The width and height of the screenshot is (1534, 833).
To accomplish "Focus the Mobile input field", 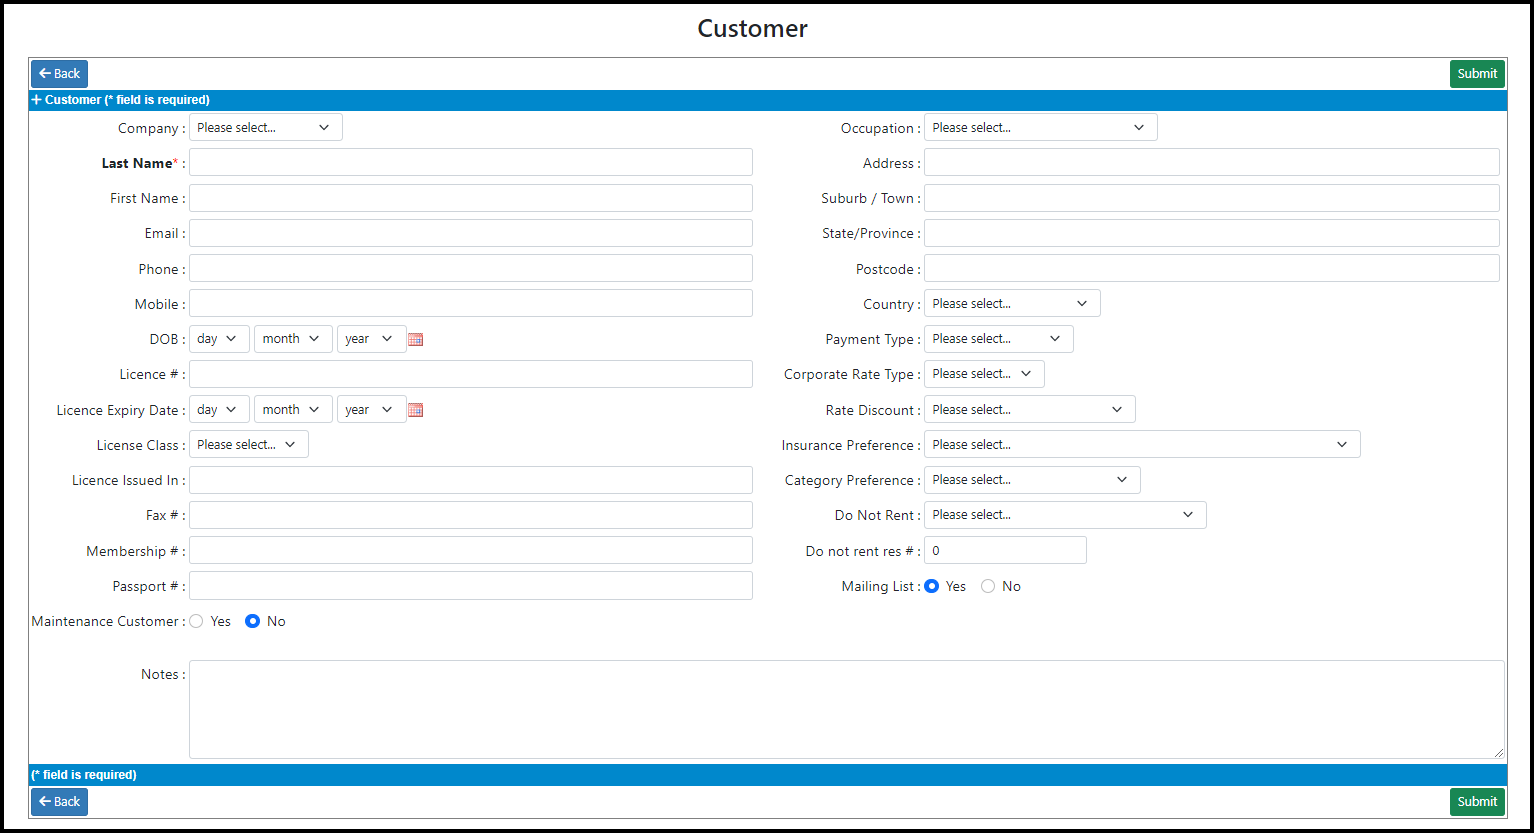I will click(471, 303).
